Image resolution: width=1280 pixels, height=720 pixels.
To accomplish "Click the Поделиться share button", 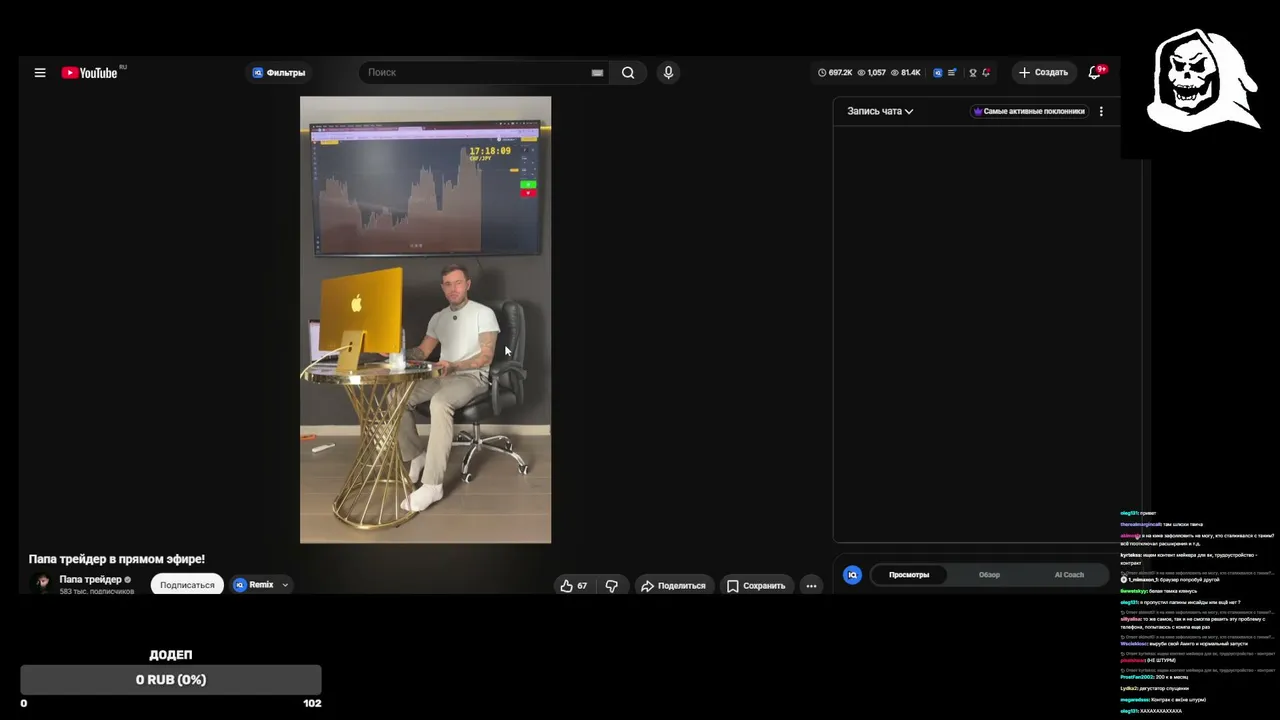I will click(673, 586).
